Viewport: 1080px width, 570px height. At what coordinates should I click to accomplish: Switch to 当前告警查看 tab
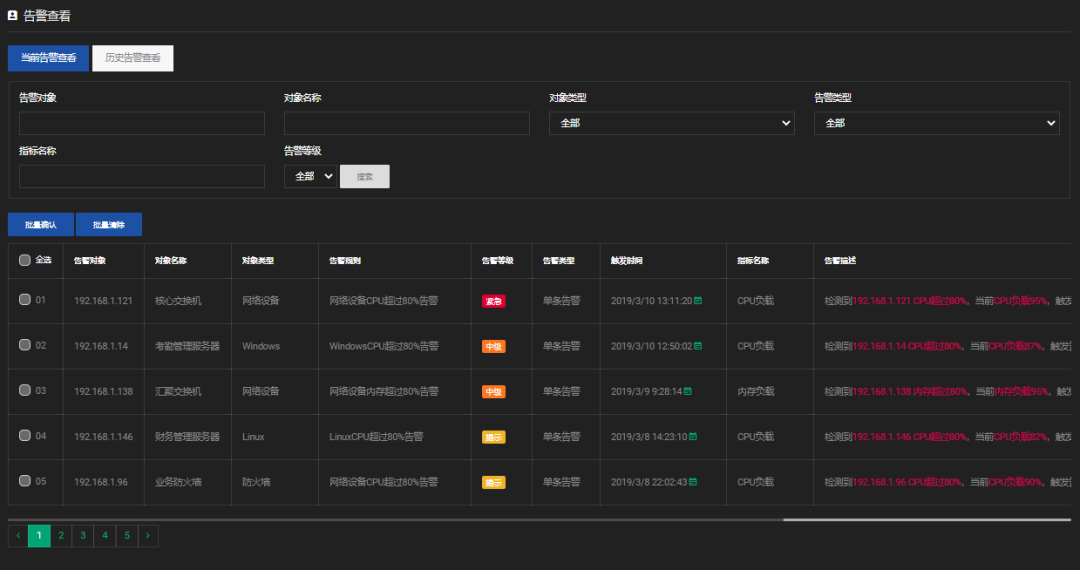tap(48, 58)
